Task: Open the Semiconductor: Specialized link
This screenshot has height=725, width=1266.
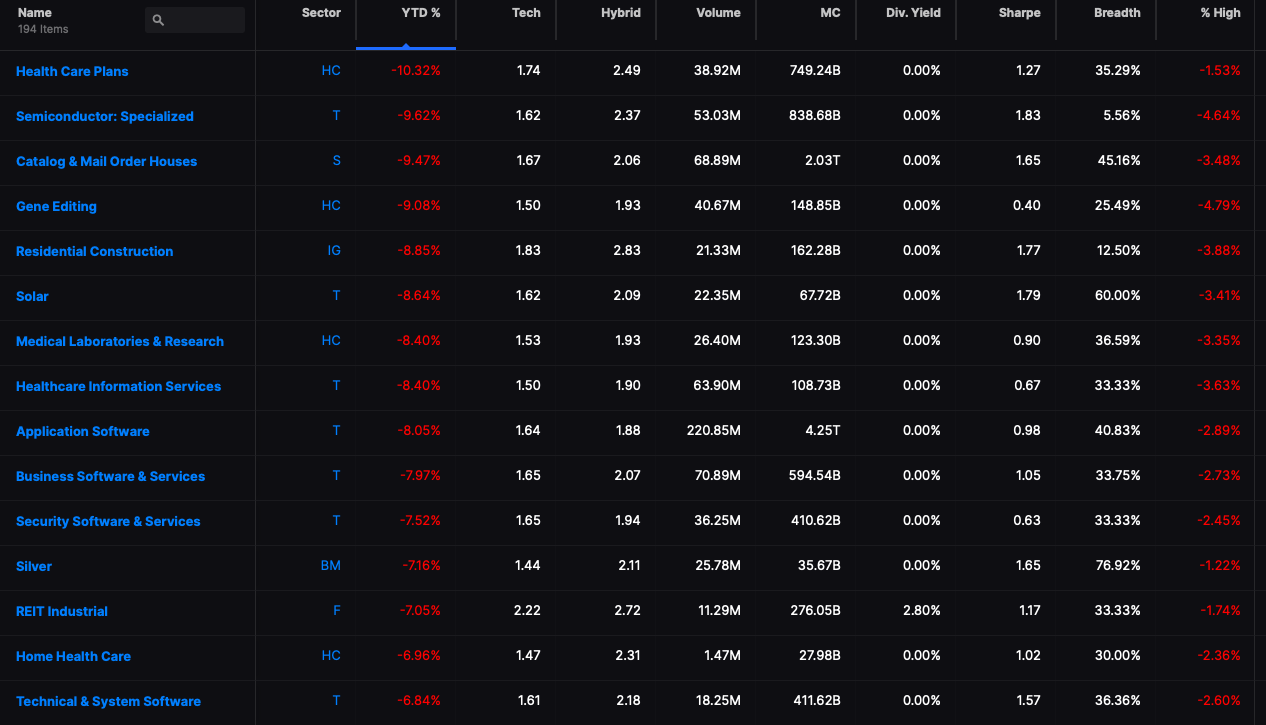Action: tap(105, 116)
